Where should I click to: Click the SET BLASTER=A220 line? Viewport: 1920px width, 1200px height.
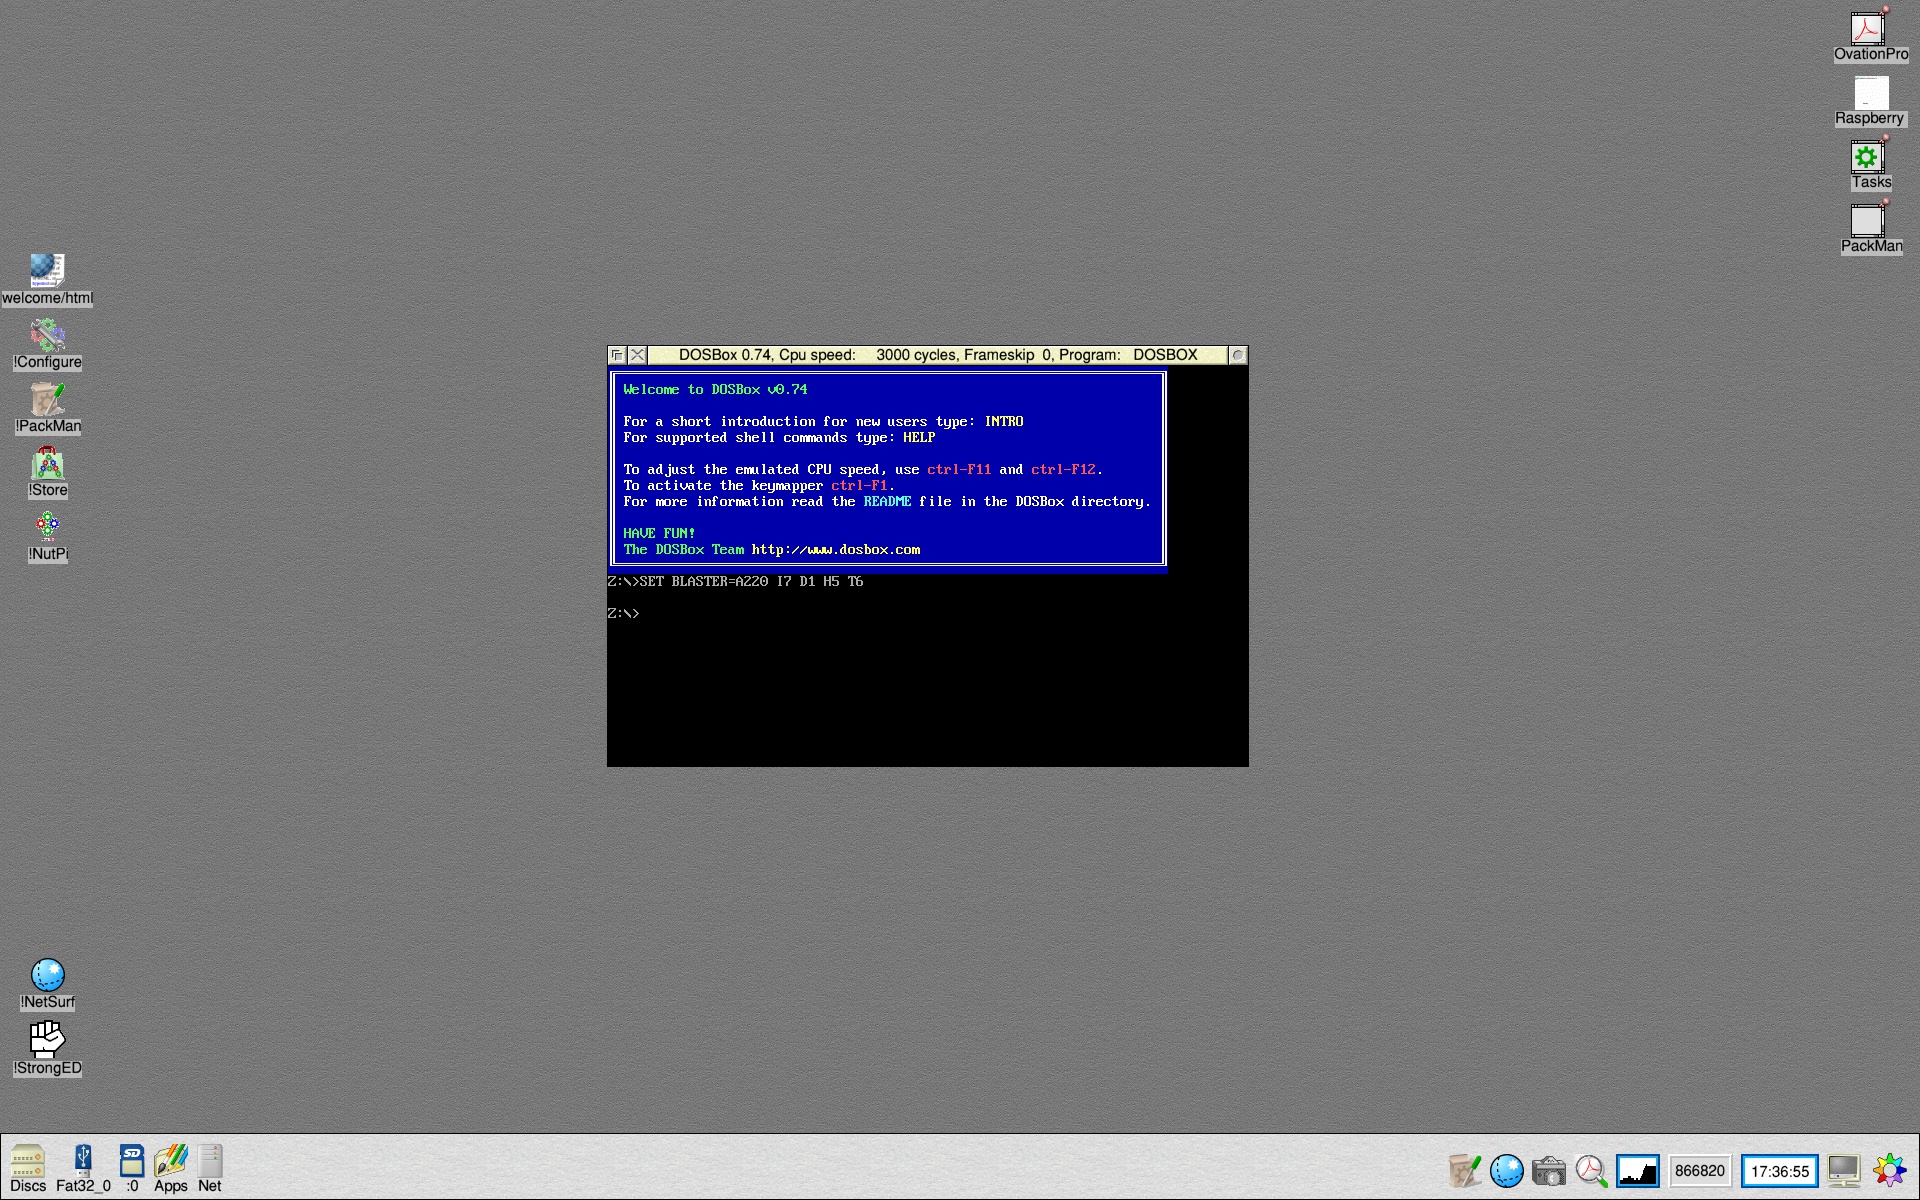(735, 581)
